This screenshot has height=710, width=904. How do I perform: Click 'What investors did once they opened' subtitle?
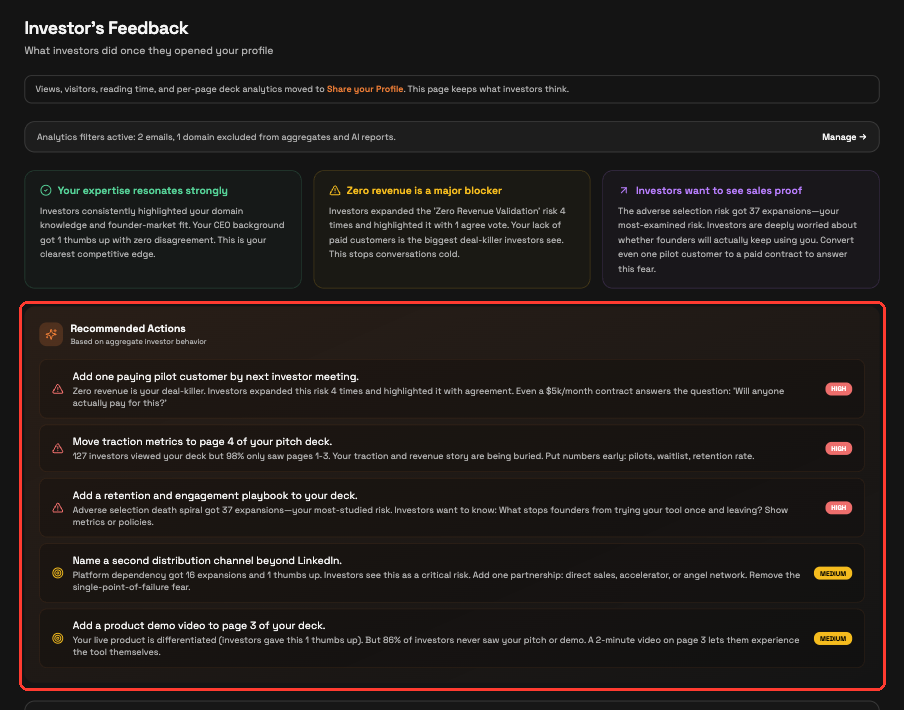pyautogui.click(x=149, y=51)
